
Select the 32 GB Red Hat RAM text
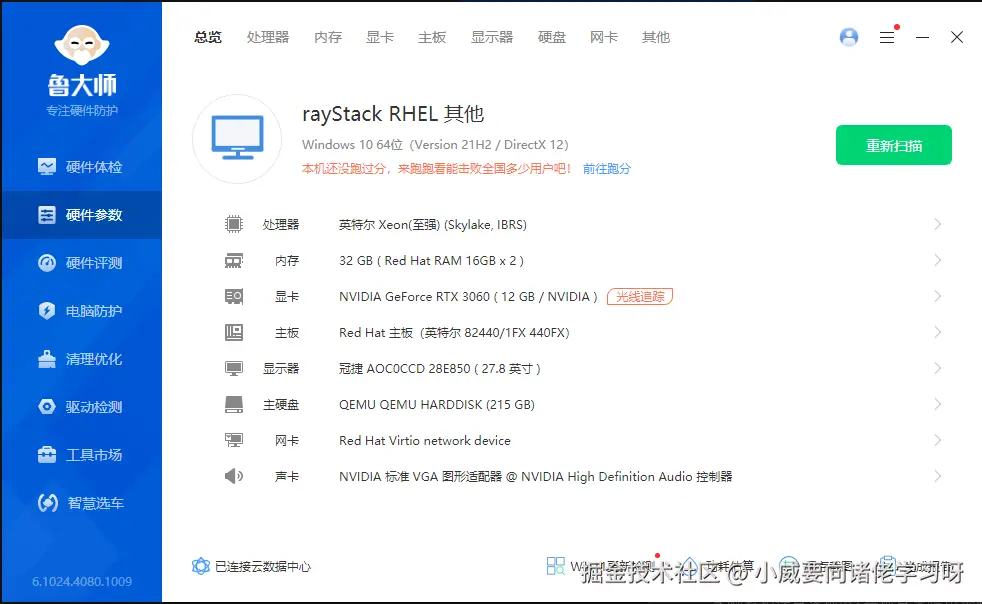tap(432, 261)
